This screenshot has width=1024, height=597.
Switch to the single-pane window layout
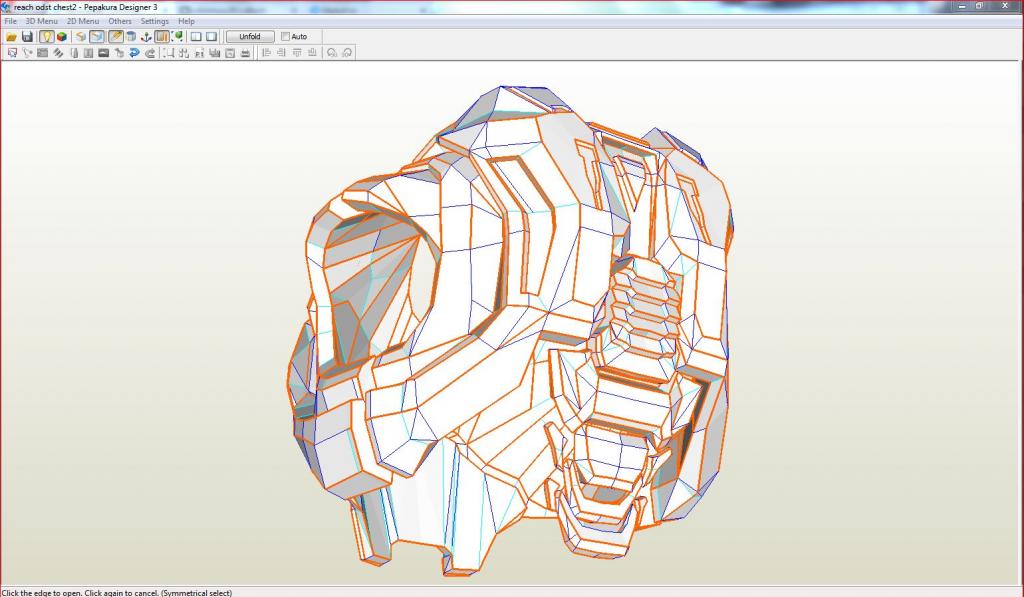tap(212, 37)
